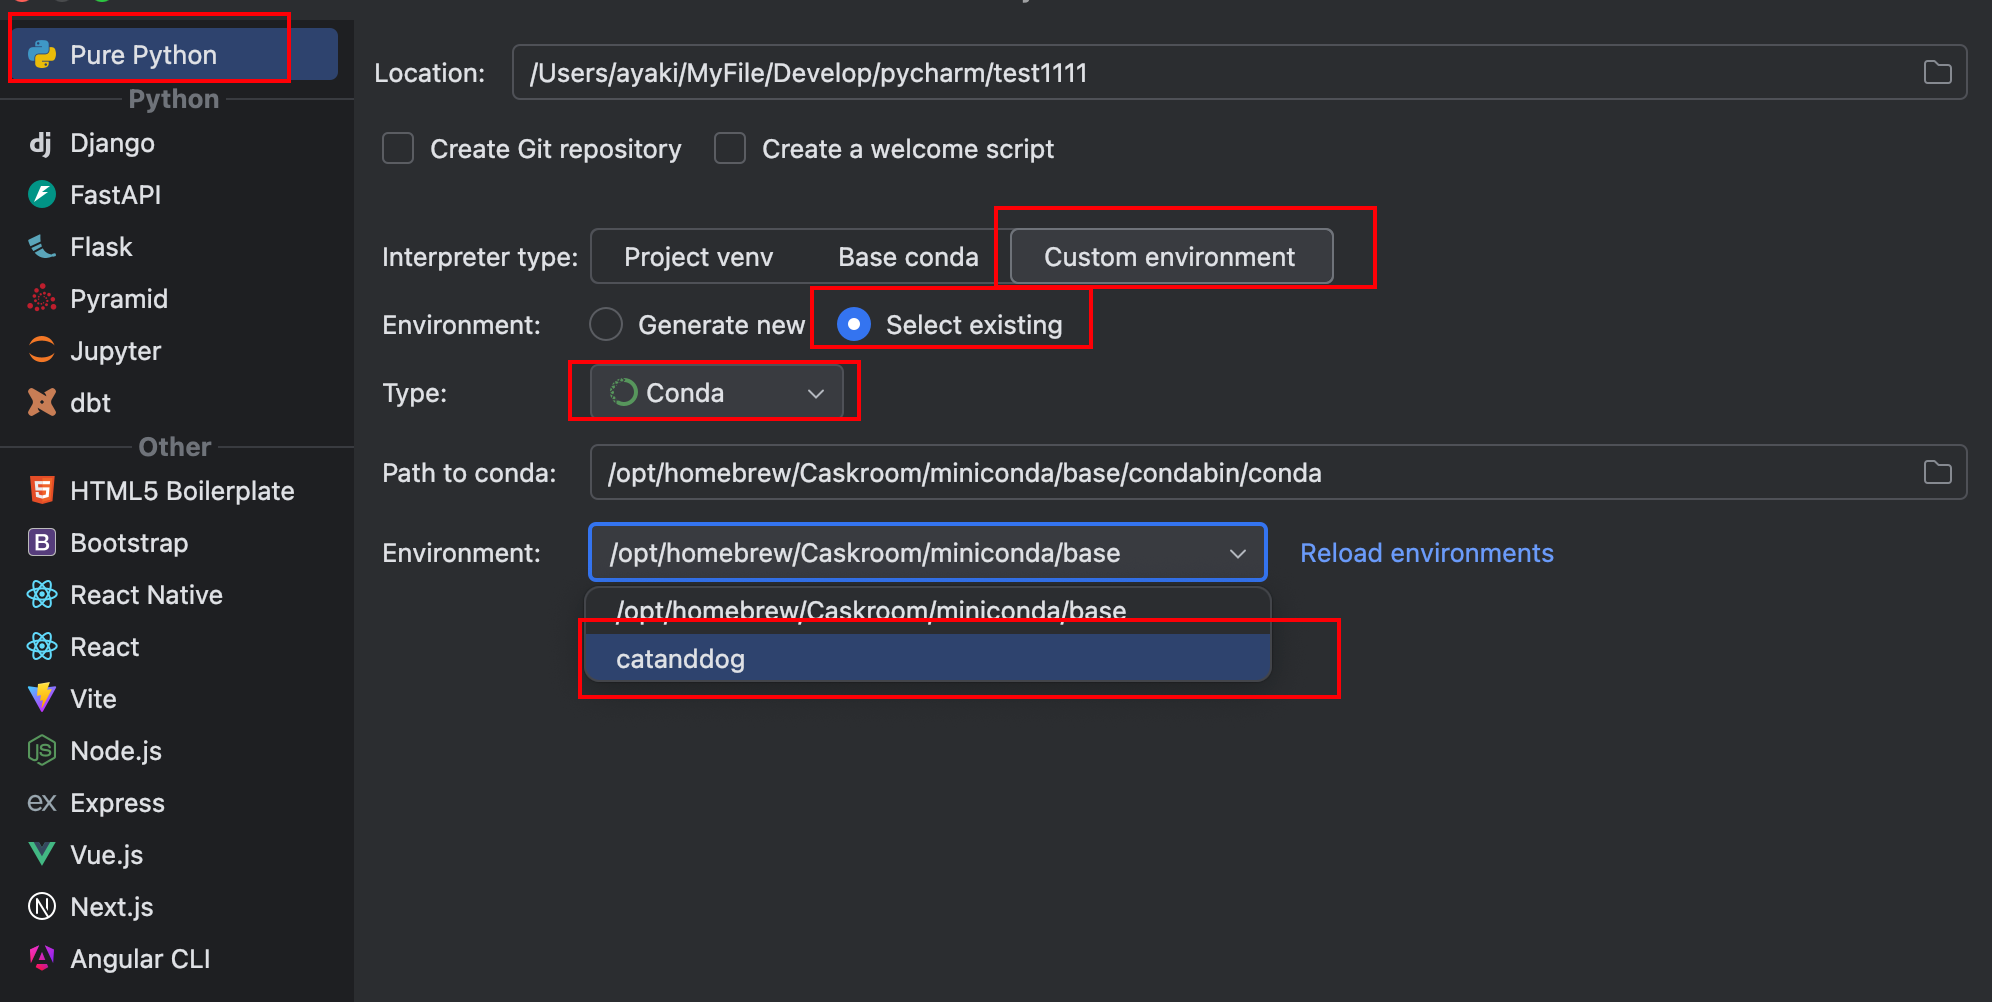Click the Path to conda input field
The height and width of the screenshot is (1002, 1992).
pyautogui.click(x=1278, y=472)
